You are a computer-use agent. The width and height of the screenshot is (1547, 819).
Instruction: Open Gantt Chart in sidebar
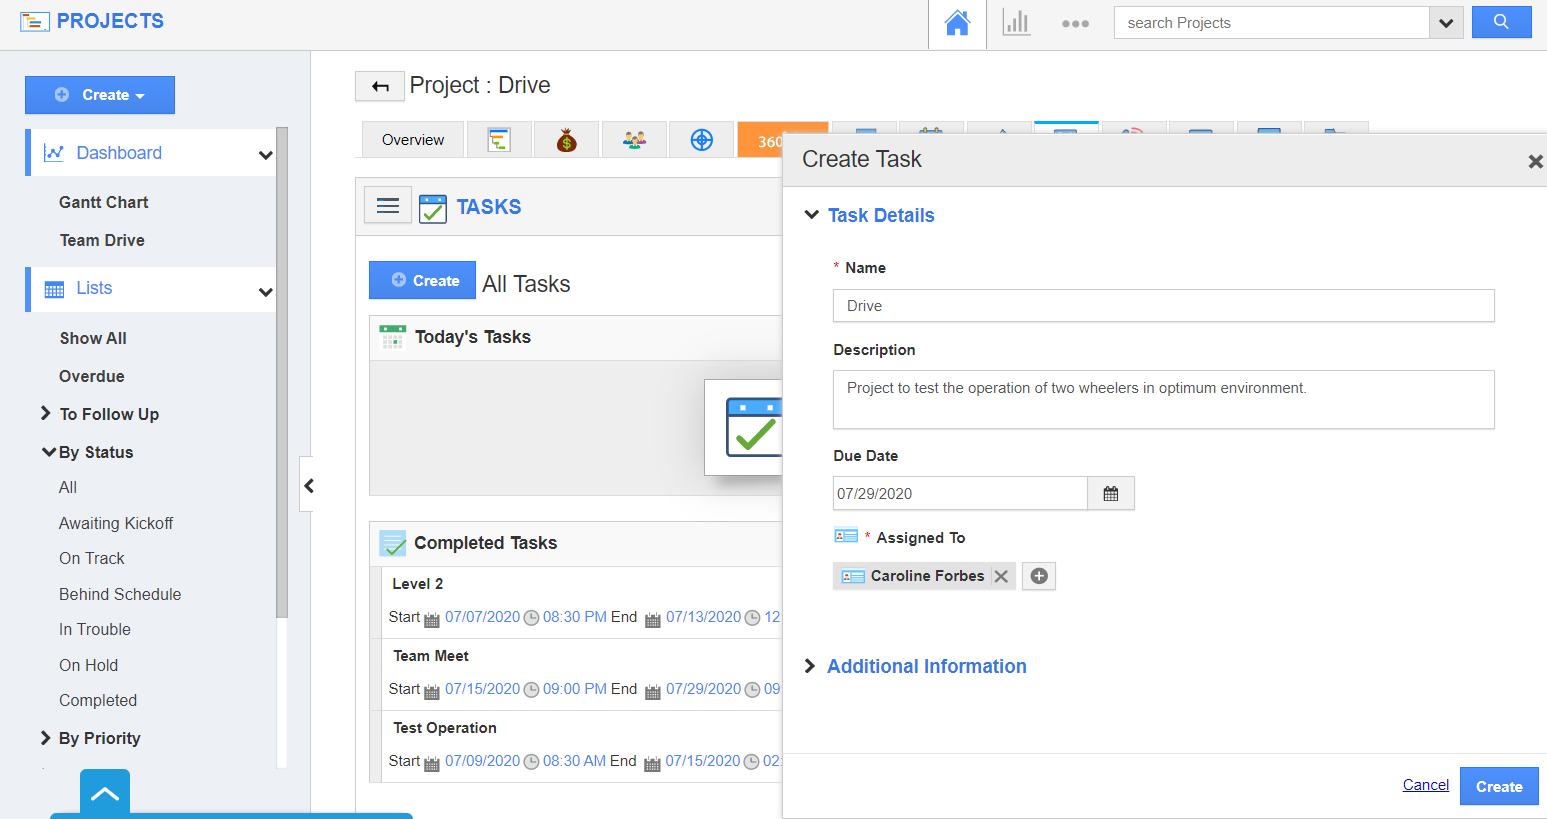104,202
